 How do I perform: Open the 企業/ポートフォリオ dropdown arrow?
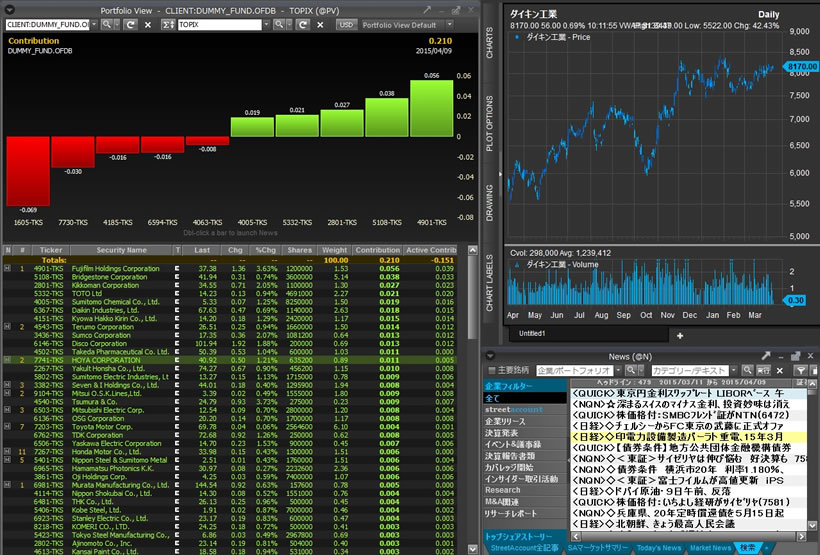[x=619, y=370]
